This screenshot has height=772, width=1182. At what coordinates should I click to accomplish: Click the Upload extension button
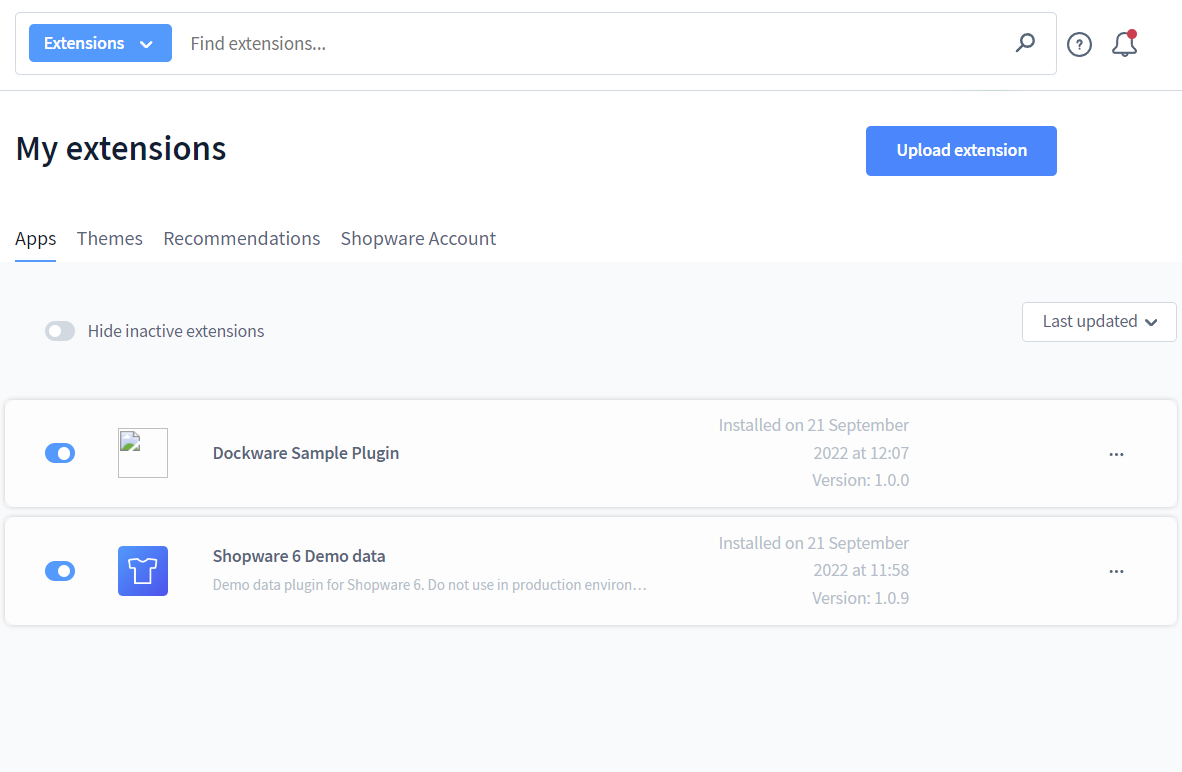pos(961,151)
